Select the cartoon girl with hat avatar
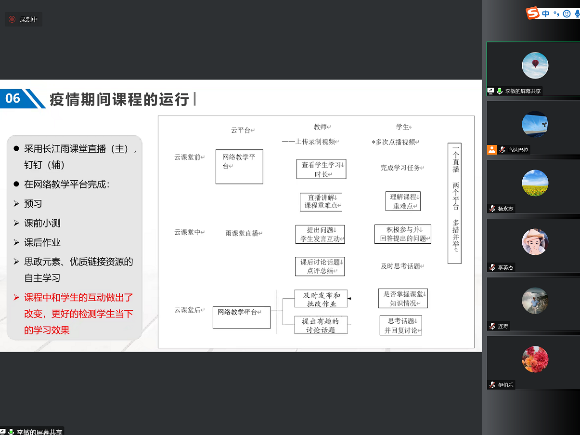580x435 pixels. (535, 242)
